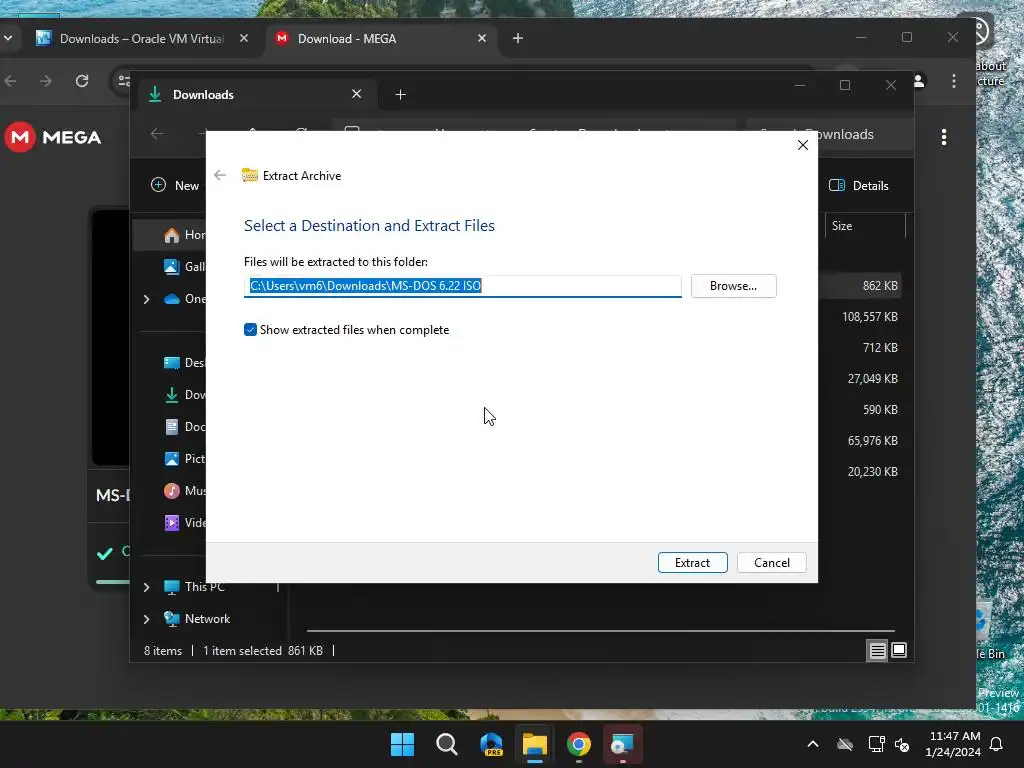
Task: Open Windows taskbar Search
Action: click(x=447, y=744)
